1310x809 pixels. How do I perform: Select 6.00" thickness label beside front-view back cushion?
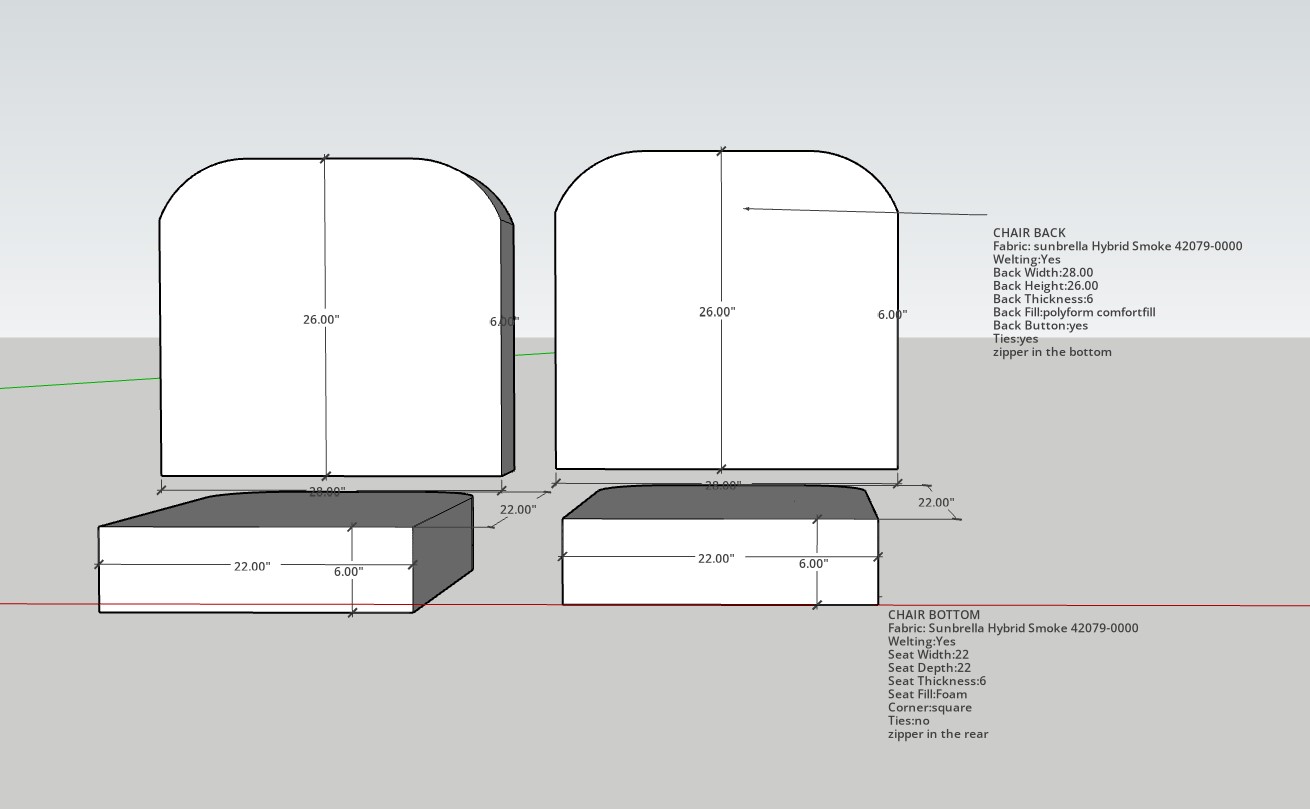pos(893,314)
